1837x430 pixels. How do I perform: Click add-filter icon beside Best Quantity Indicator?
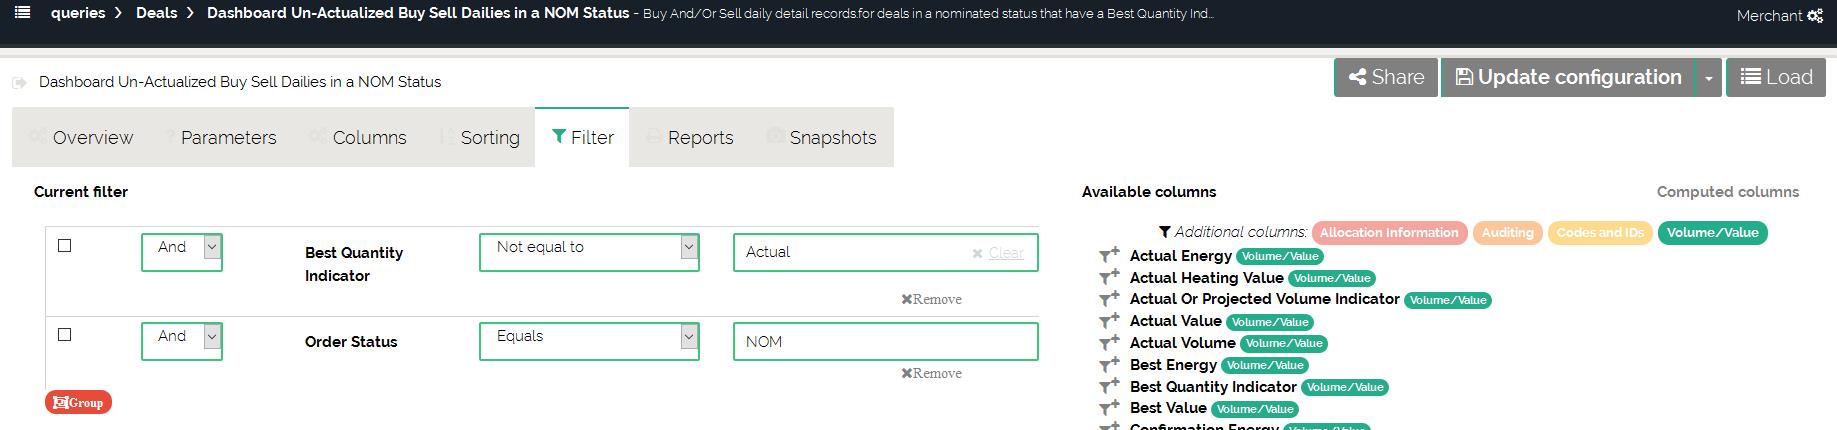[1109, 387]
